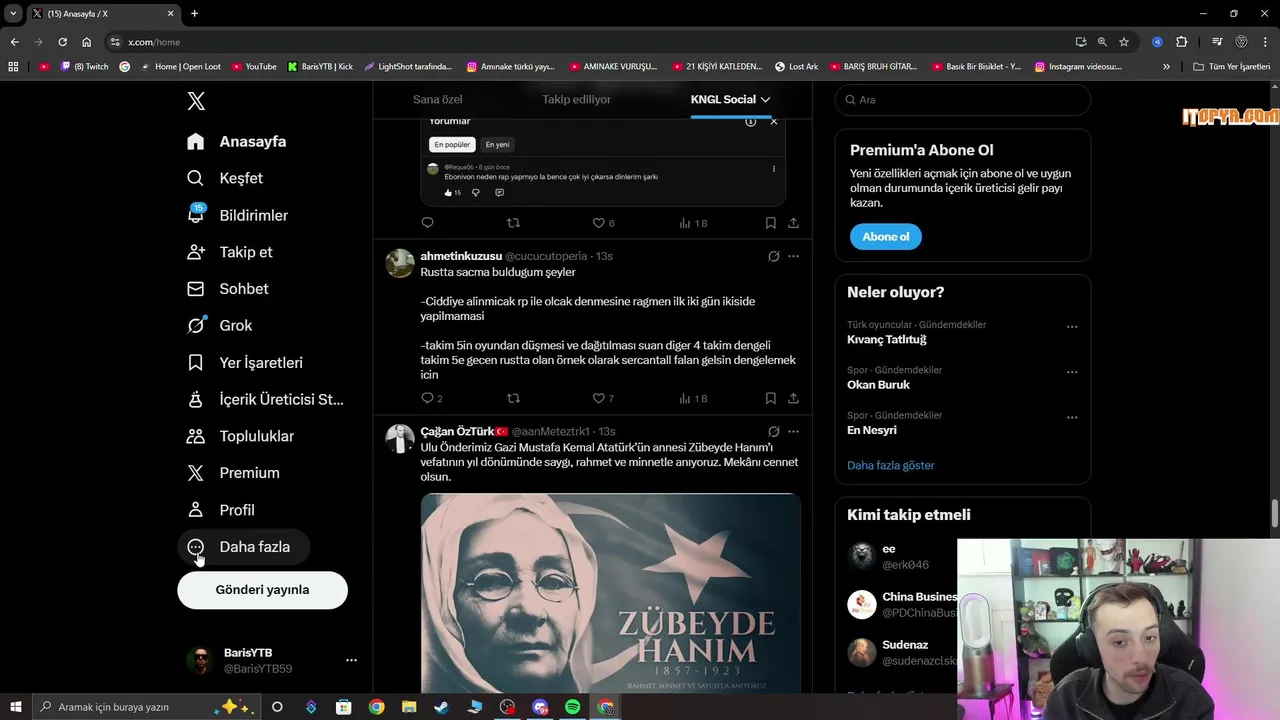Open more menu on ahmetinkuzusu's post
The image size is (1280, 720).
793,256
